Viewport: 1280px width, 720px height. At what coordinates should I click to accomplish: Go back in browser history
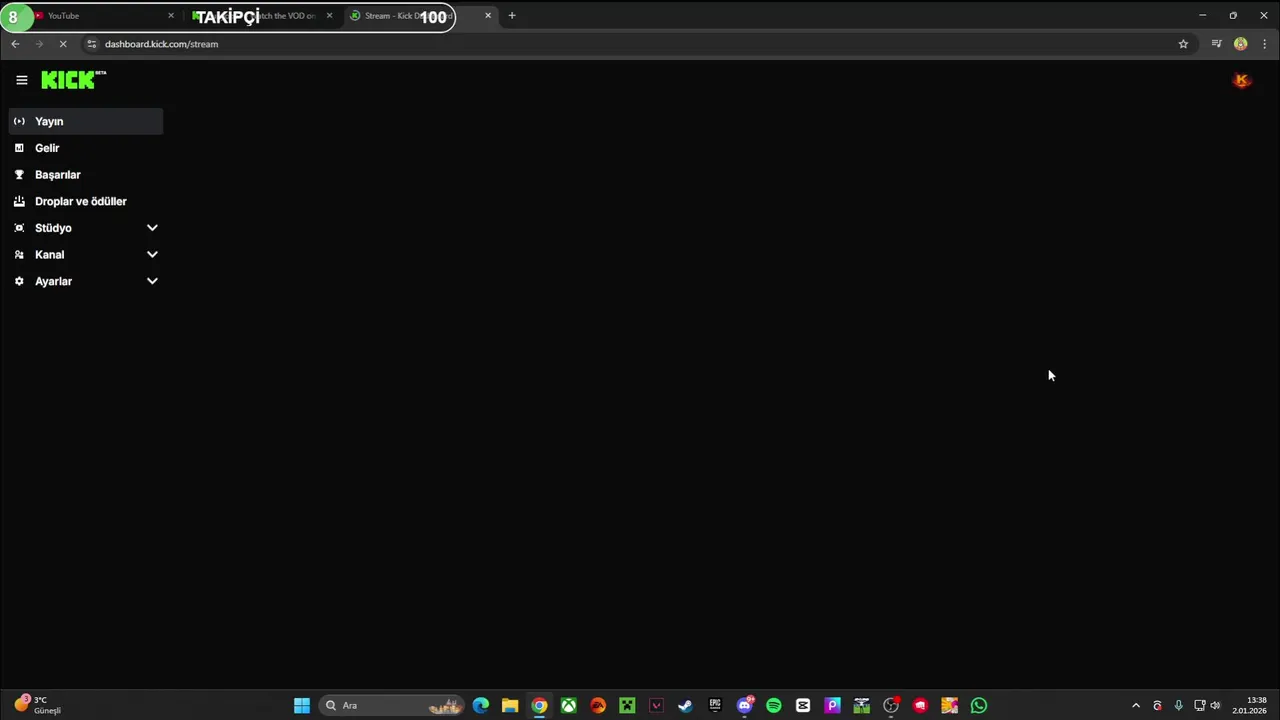(15, 44)
